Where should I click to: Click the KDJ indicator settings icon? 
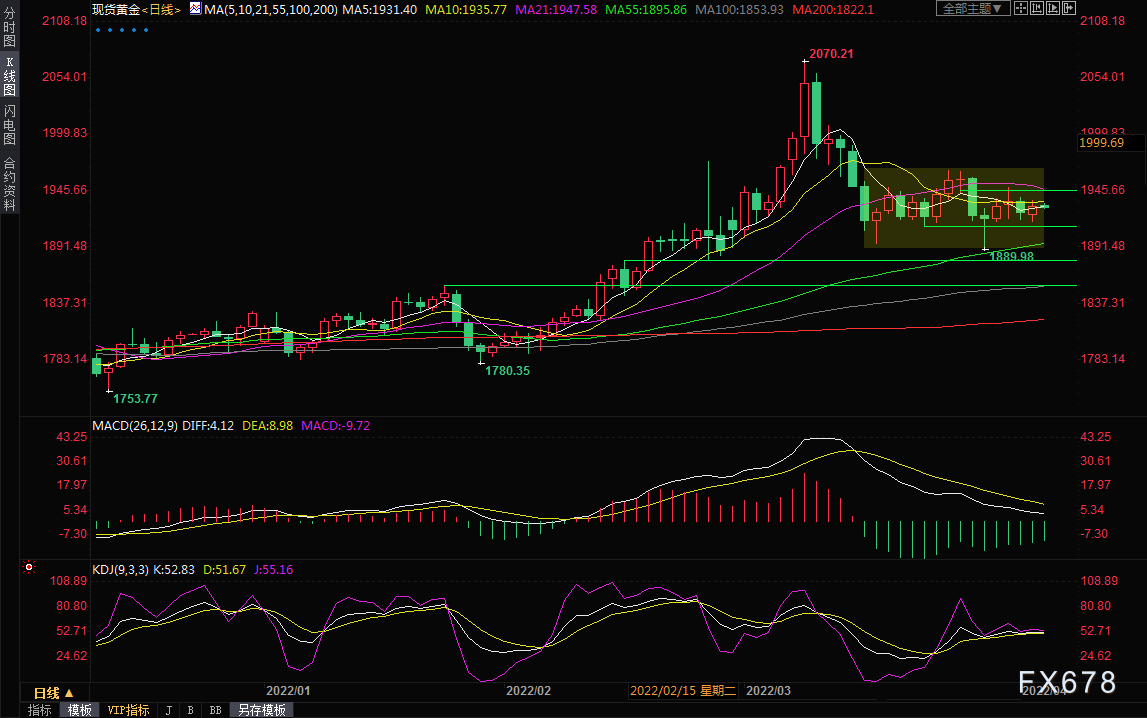pyautogui.click(x=28, y=568)
